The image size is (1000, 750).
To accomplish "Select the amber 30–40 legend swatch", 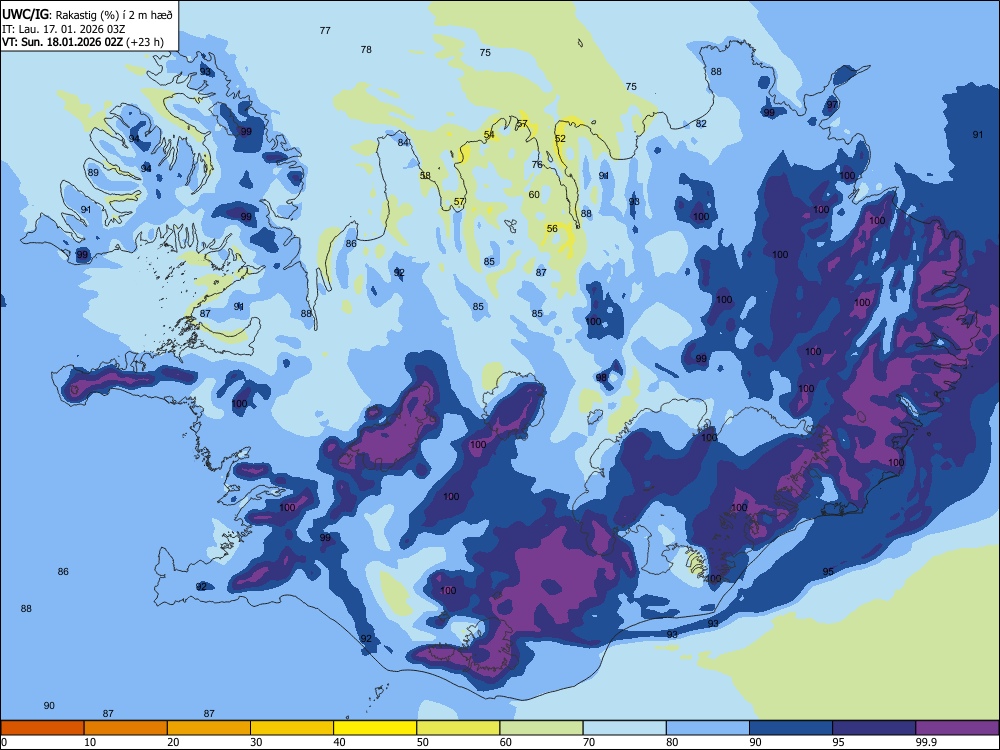I will point(292,728).
